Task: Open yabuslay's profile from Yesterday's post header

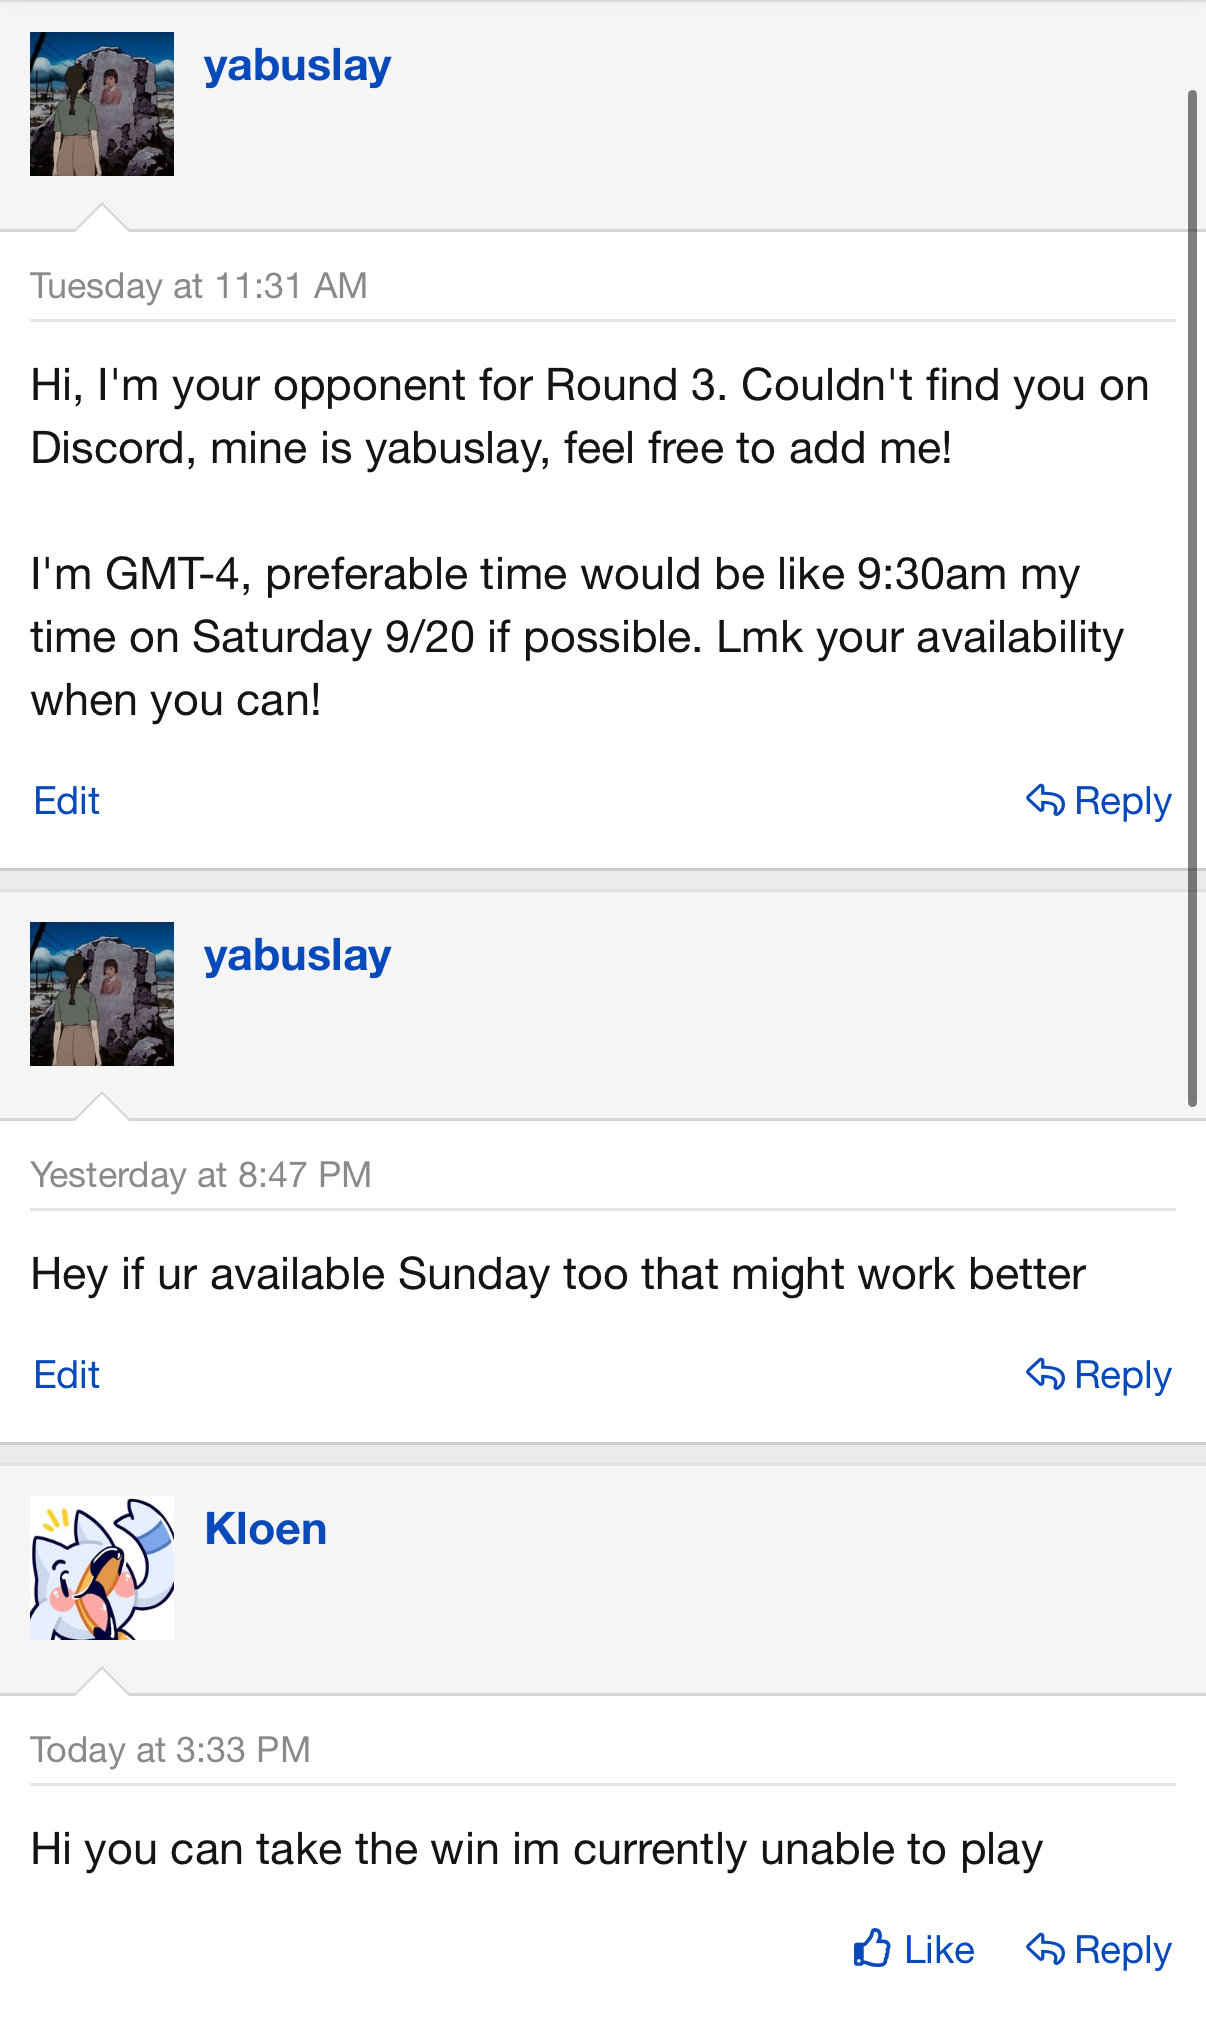Action: tap(297, 956)
